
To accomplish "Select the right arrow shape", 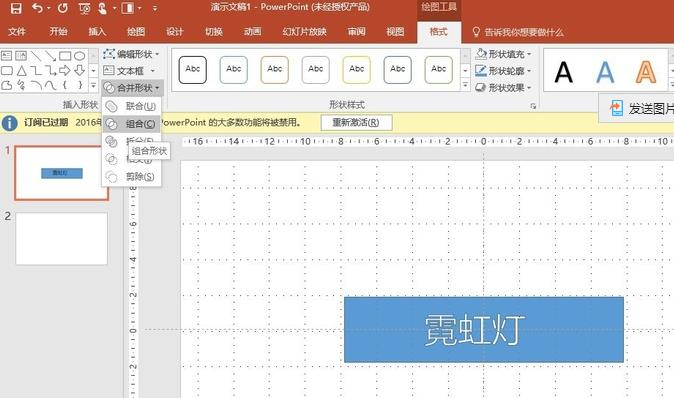I will tap(65, 70).
